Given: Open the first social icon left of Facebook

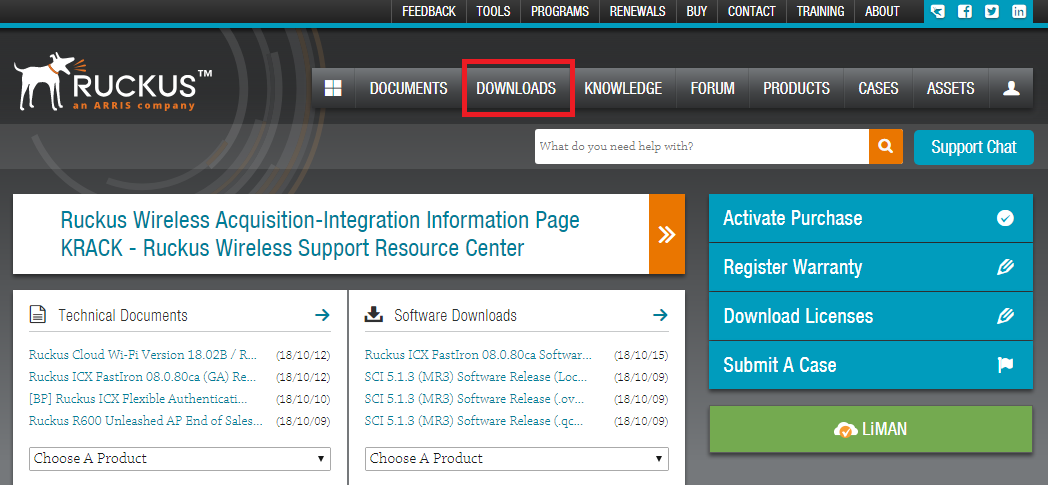Looking at the screenshot, I should click(938, 11).
